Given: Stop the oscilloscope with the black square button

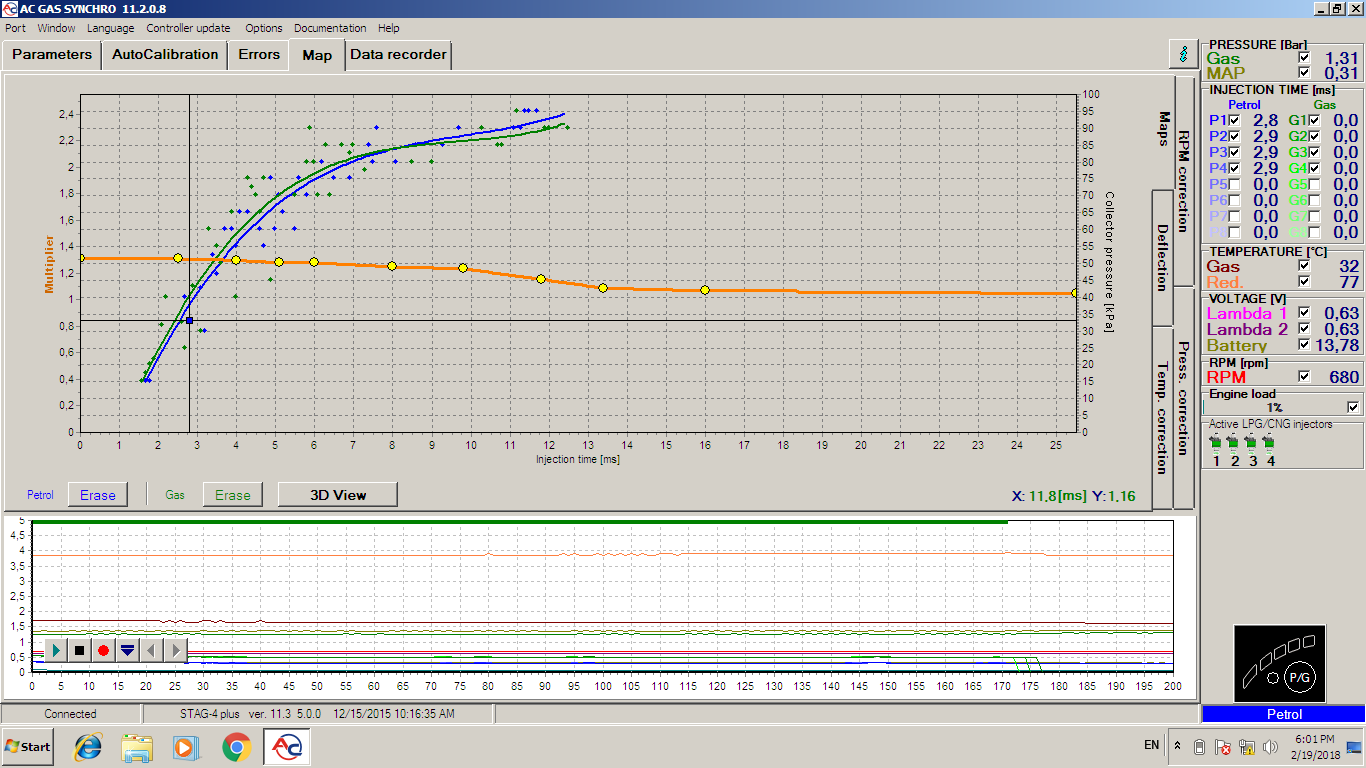Looking at the screenshot, I should click(x=80, y=650).
